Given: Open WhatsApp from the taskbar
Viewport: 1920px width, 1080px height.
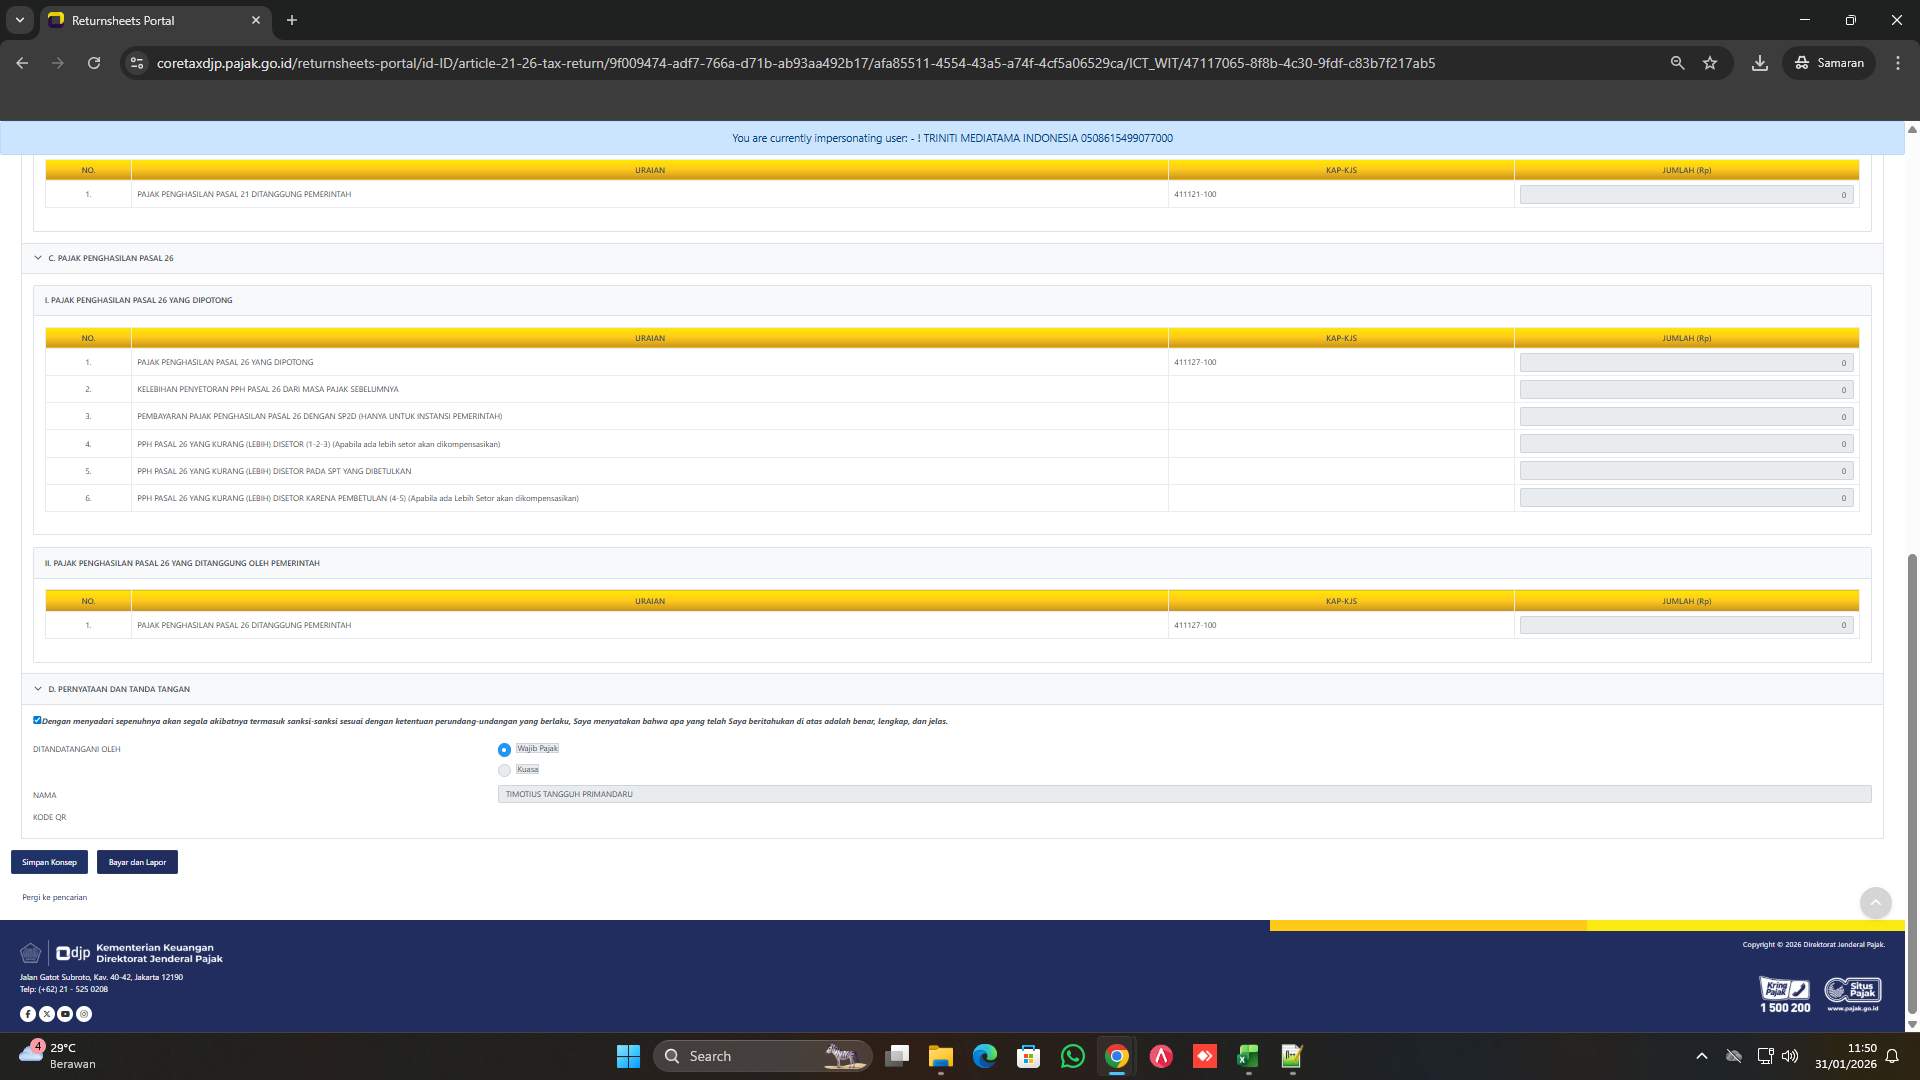Looking at the screenshot, I should point(1072,1056).
